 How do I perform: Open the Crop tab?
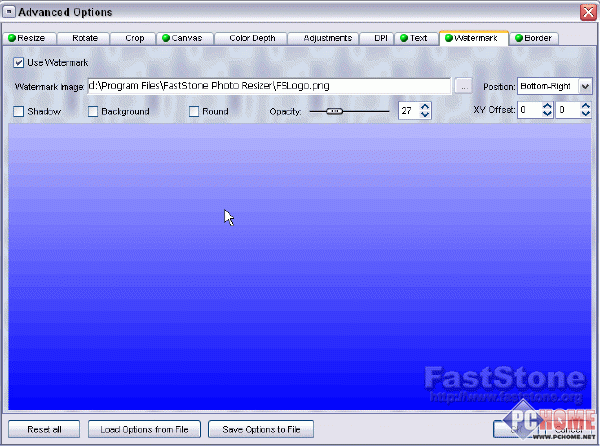point(134,38)
